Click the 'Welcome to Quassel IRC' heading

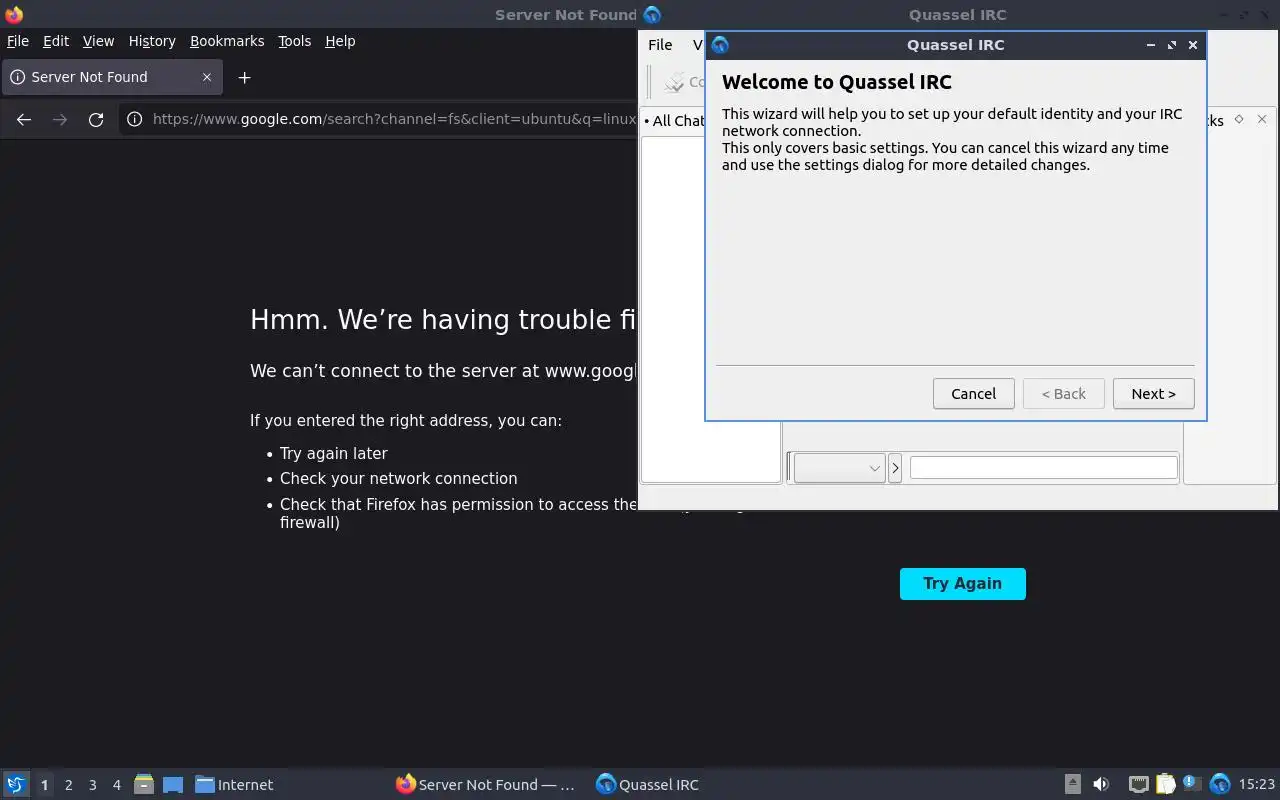tap(837, 82)
